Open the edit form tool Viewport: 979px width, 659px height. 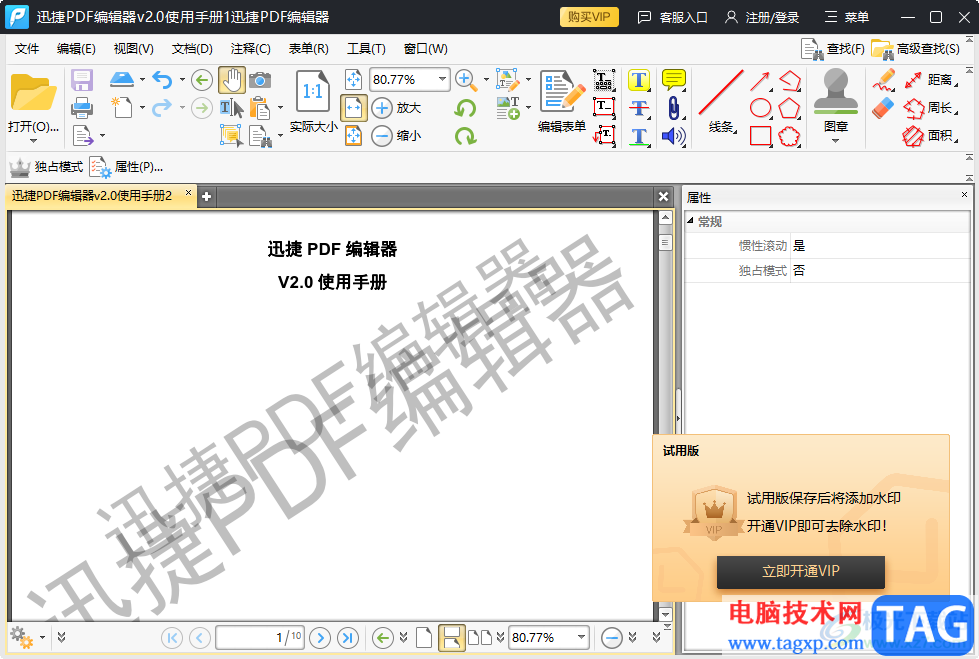click(x=562, y=101)
